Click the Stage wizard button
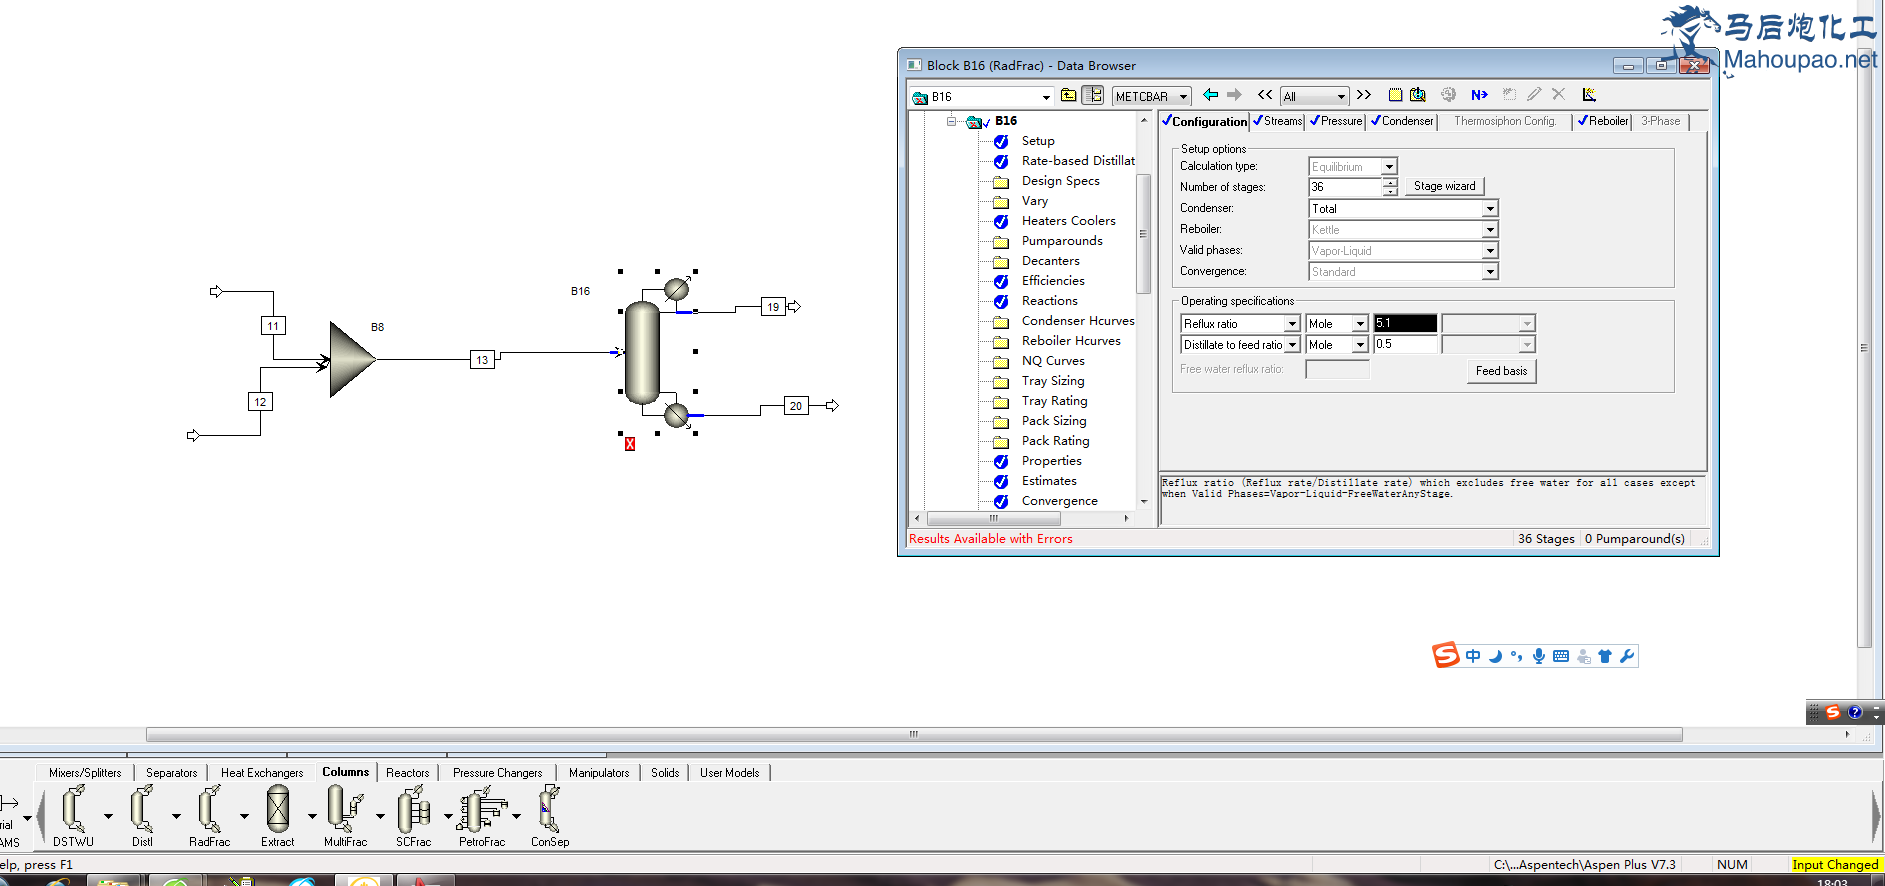 click(1444, 186)
